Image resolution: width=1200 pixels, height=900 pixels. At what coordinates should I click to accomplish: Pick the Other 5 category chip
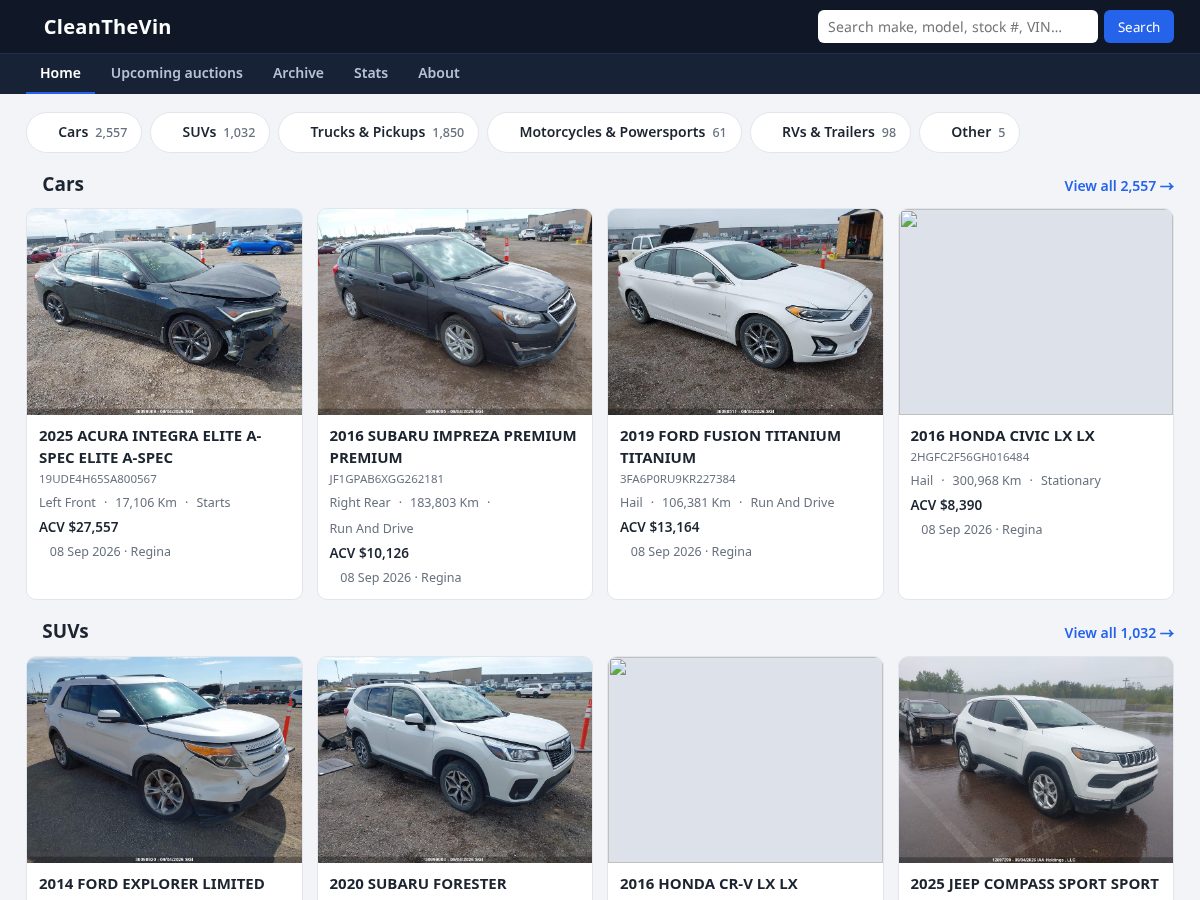(x=969, y=132)
